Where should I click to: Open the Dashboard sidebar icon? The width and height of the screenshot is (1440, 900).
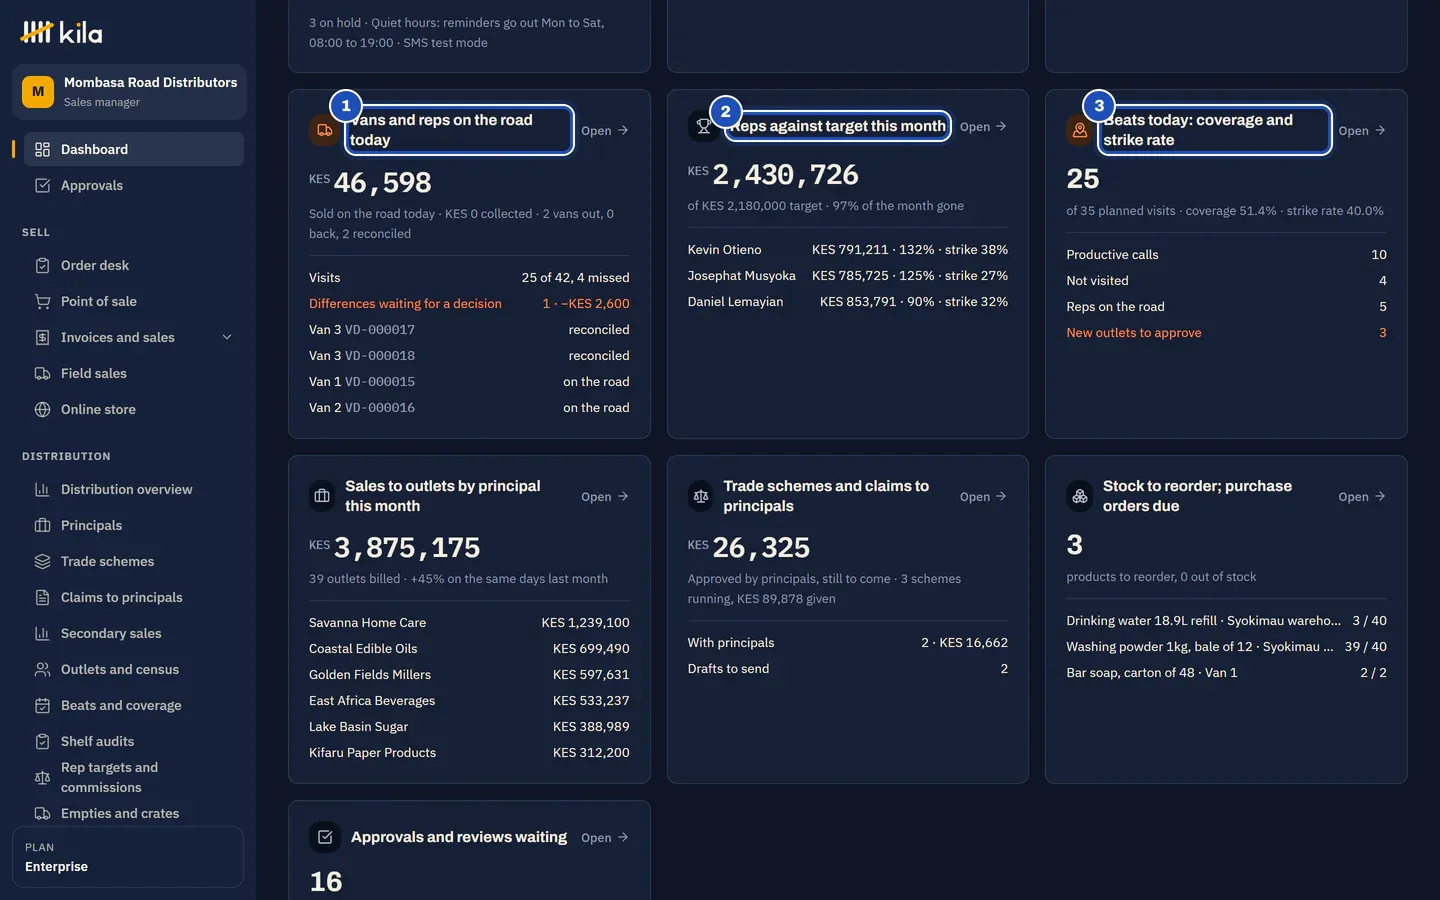42,149
